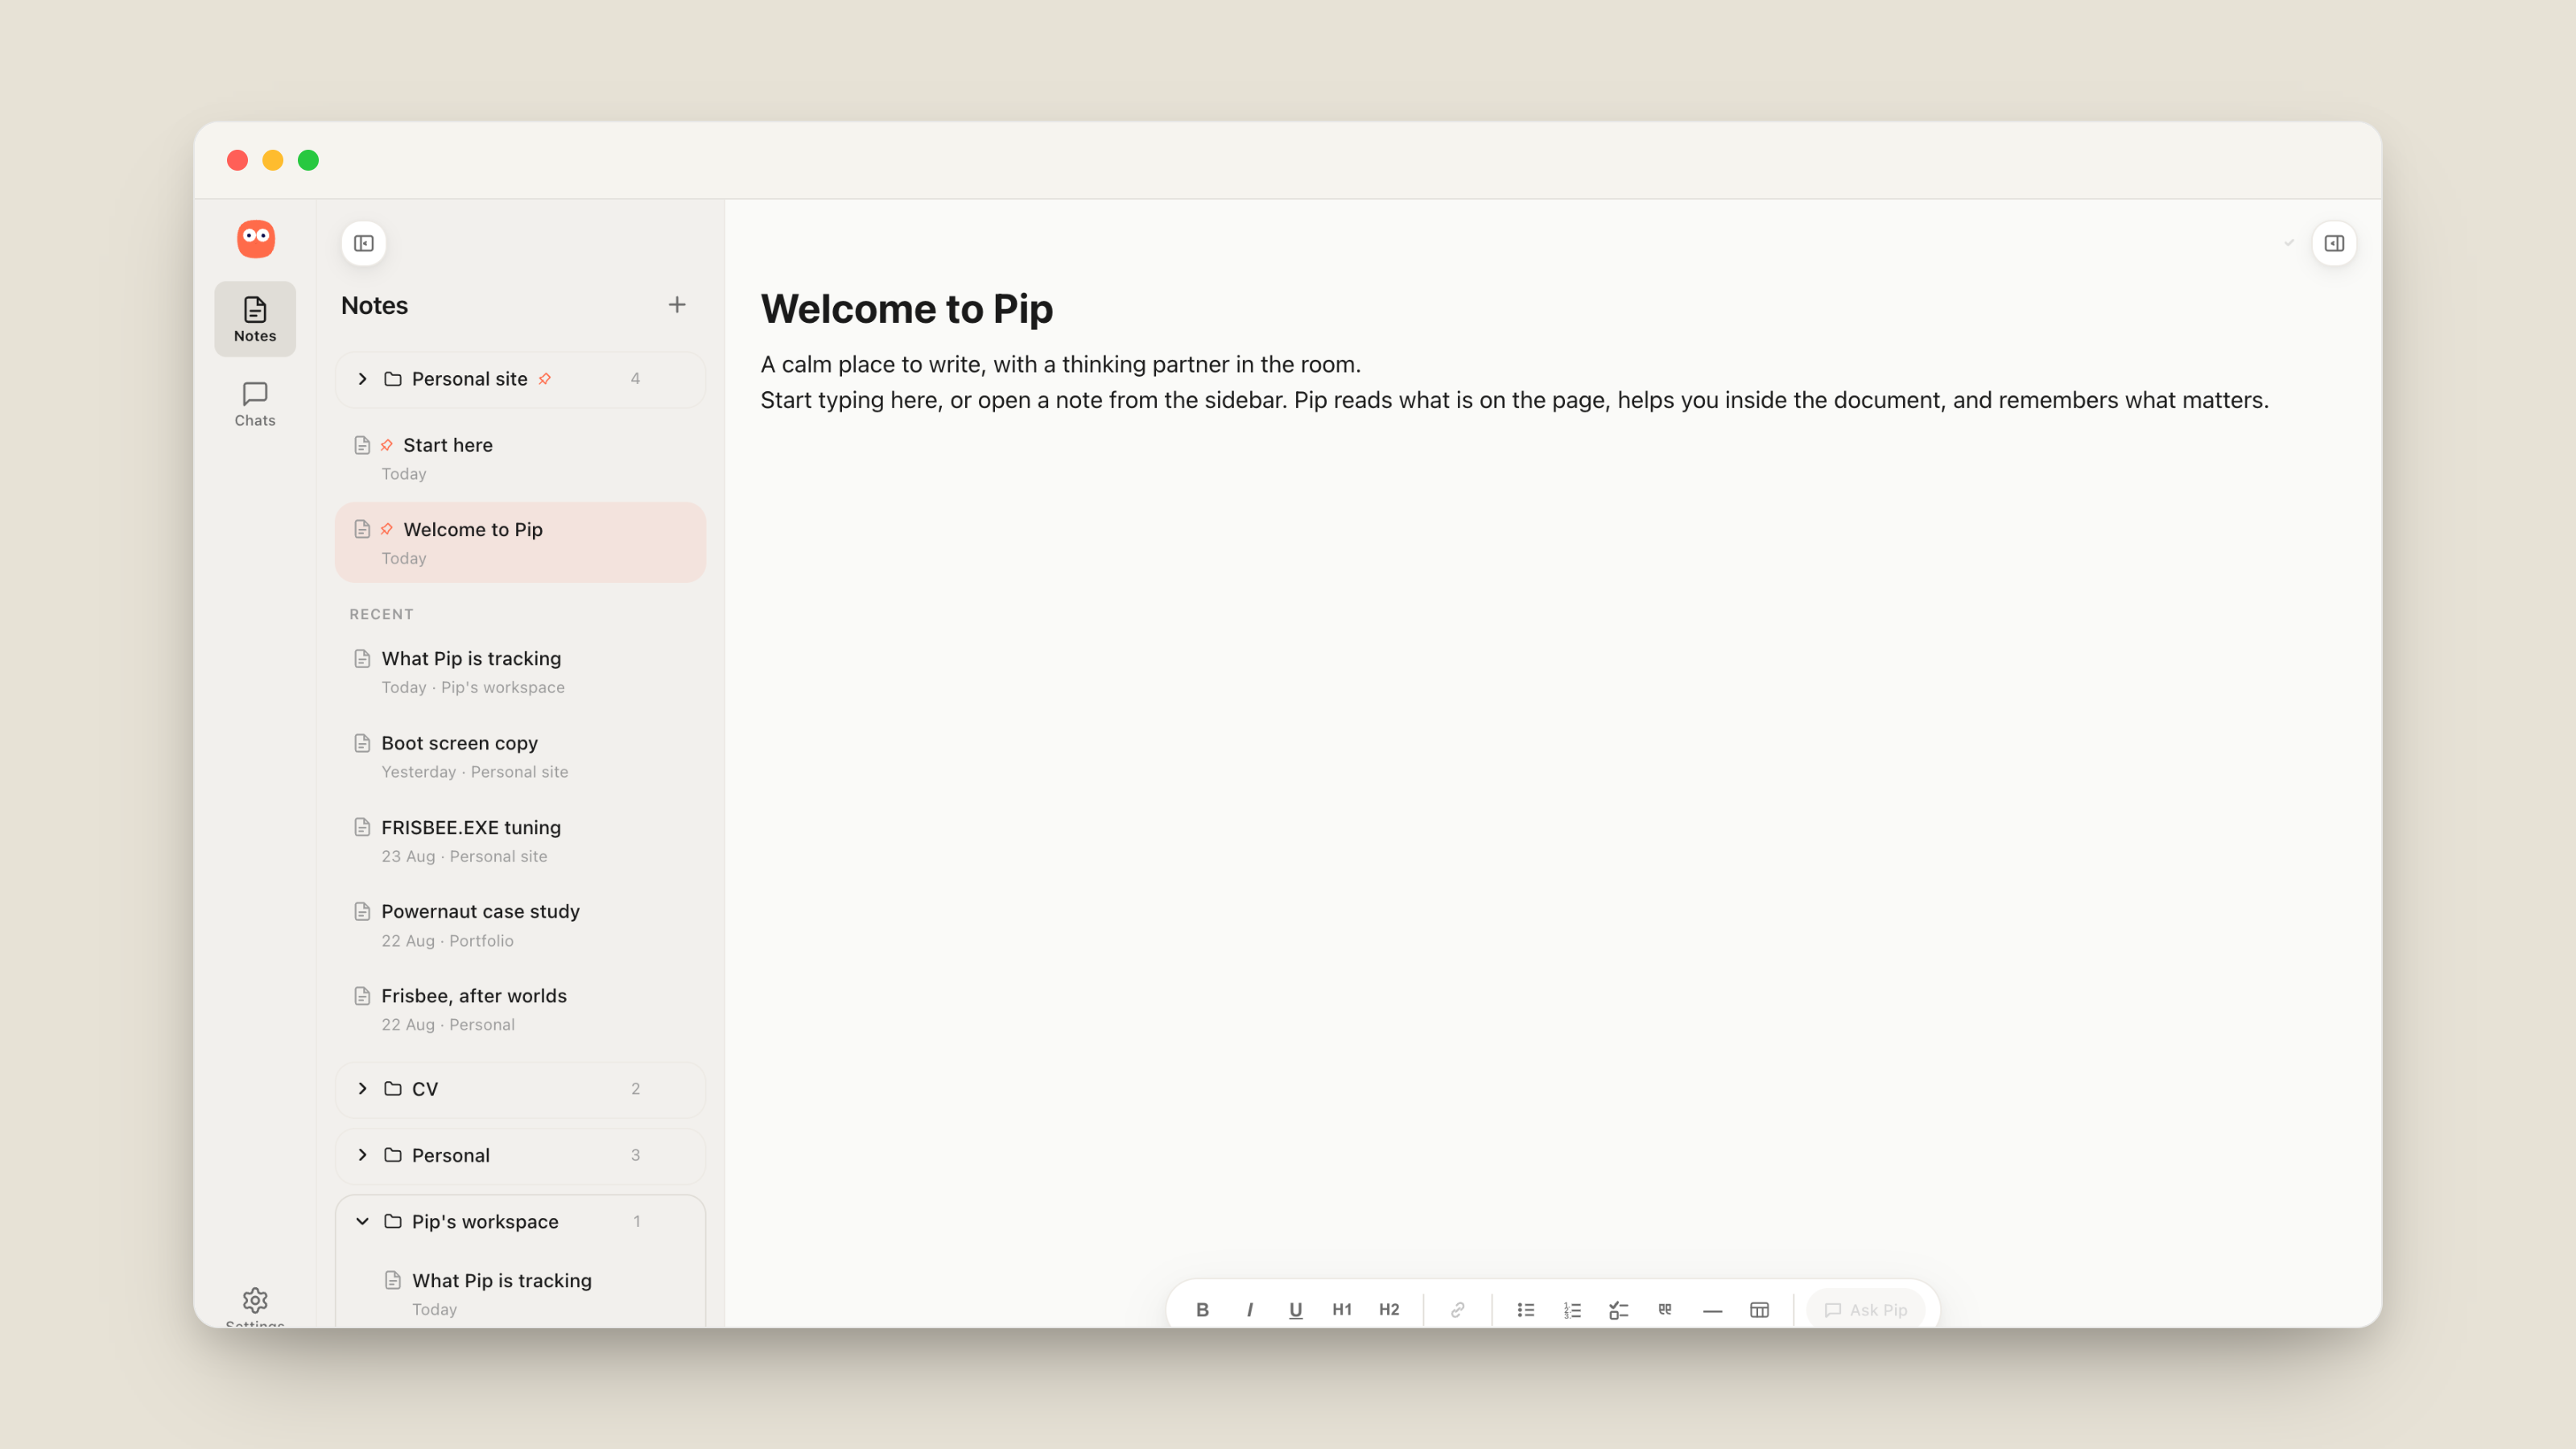Click the Pip owl logo icon
This screenshot has height=1449, width=2576.
click(x=255, y=238)
